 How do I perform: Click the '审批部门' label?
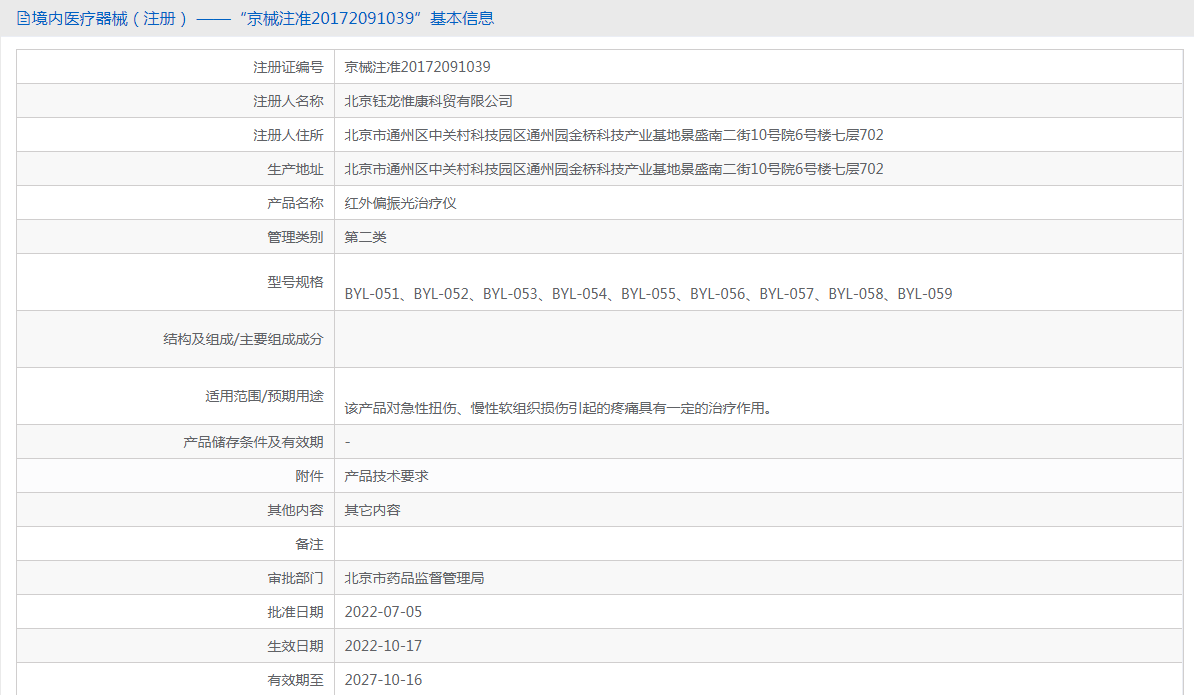295,578
